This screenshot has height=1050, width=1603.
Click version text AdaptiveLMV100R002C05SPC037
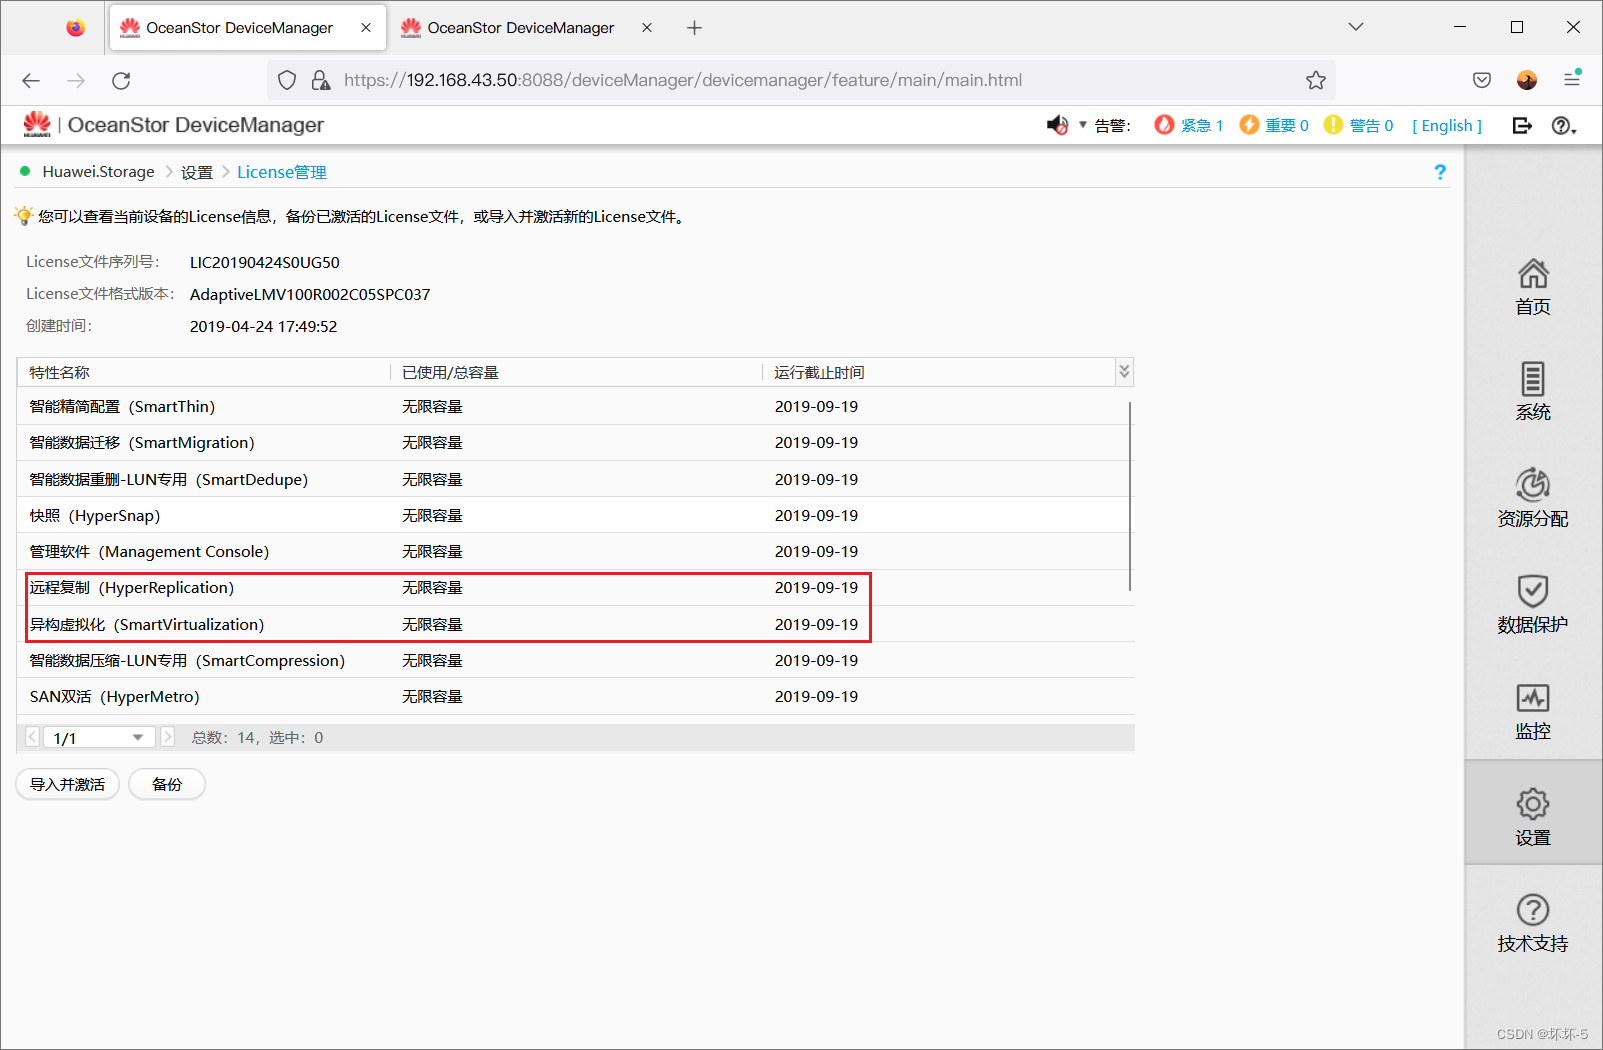pos(310,295)
